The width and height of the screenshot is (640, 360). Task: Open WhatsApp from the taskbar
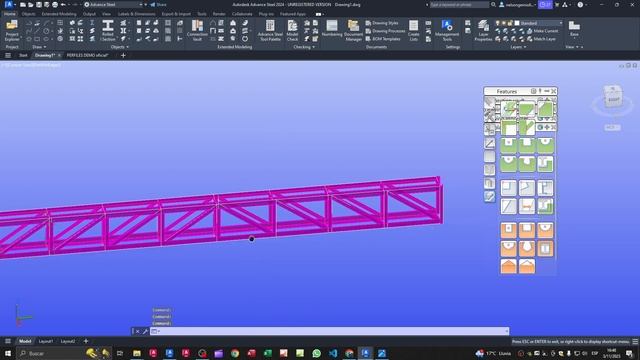(316, 353)
